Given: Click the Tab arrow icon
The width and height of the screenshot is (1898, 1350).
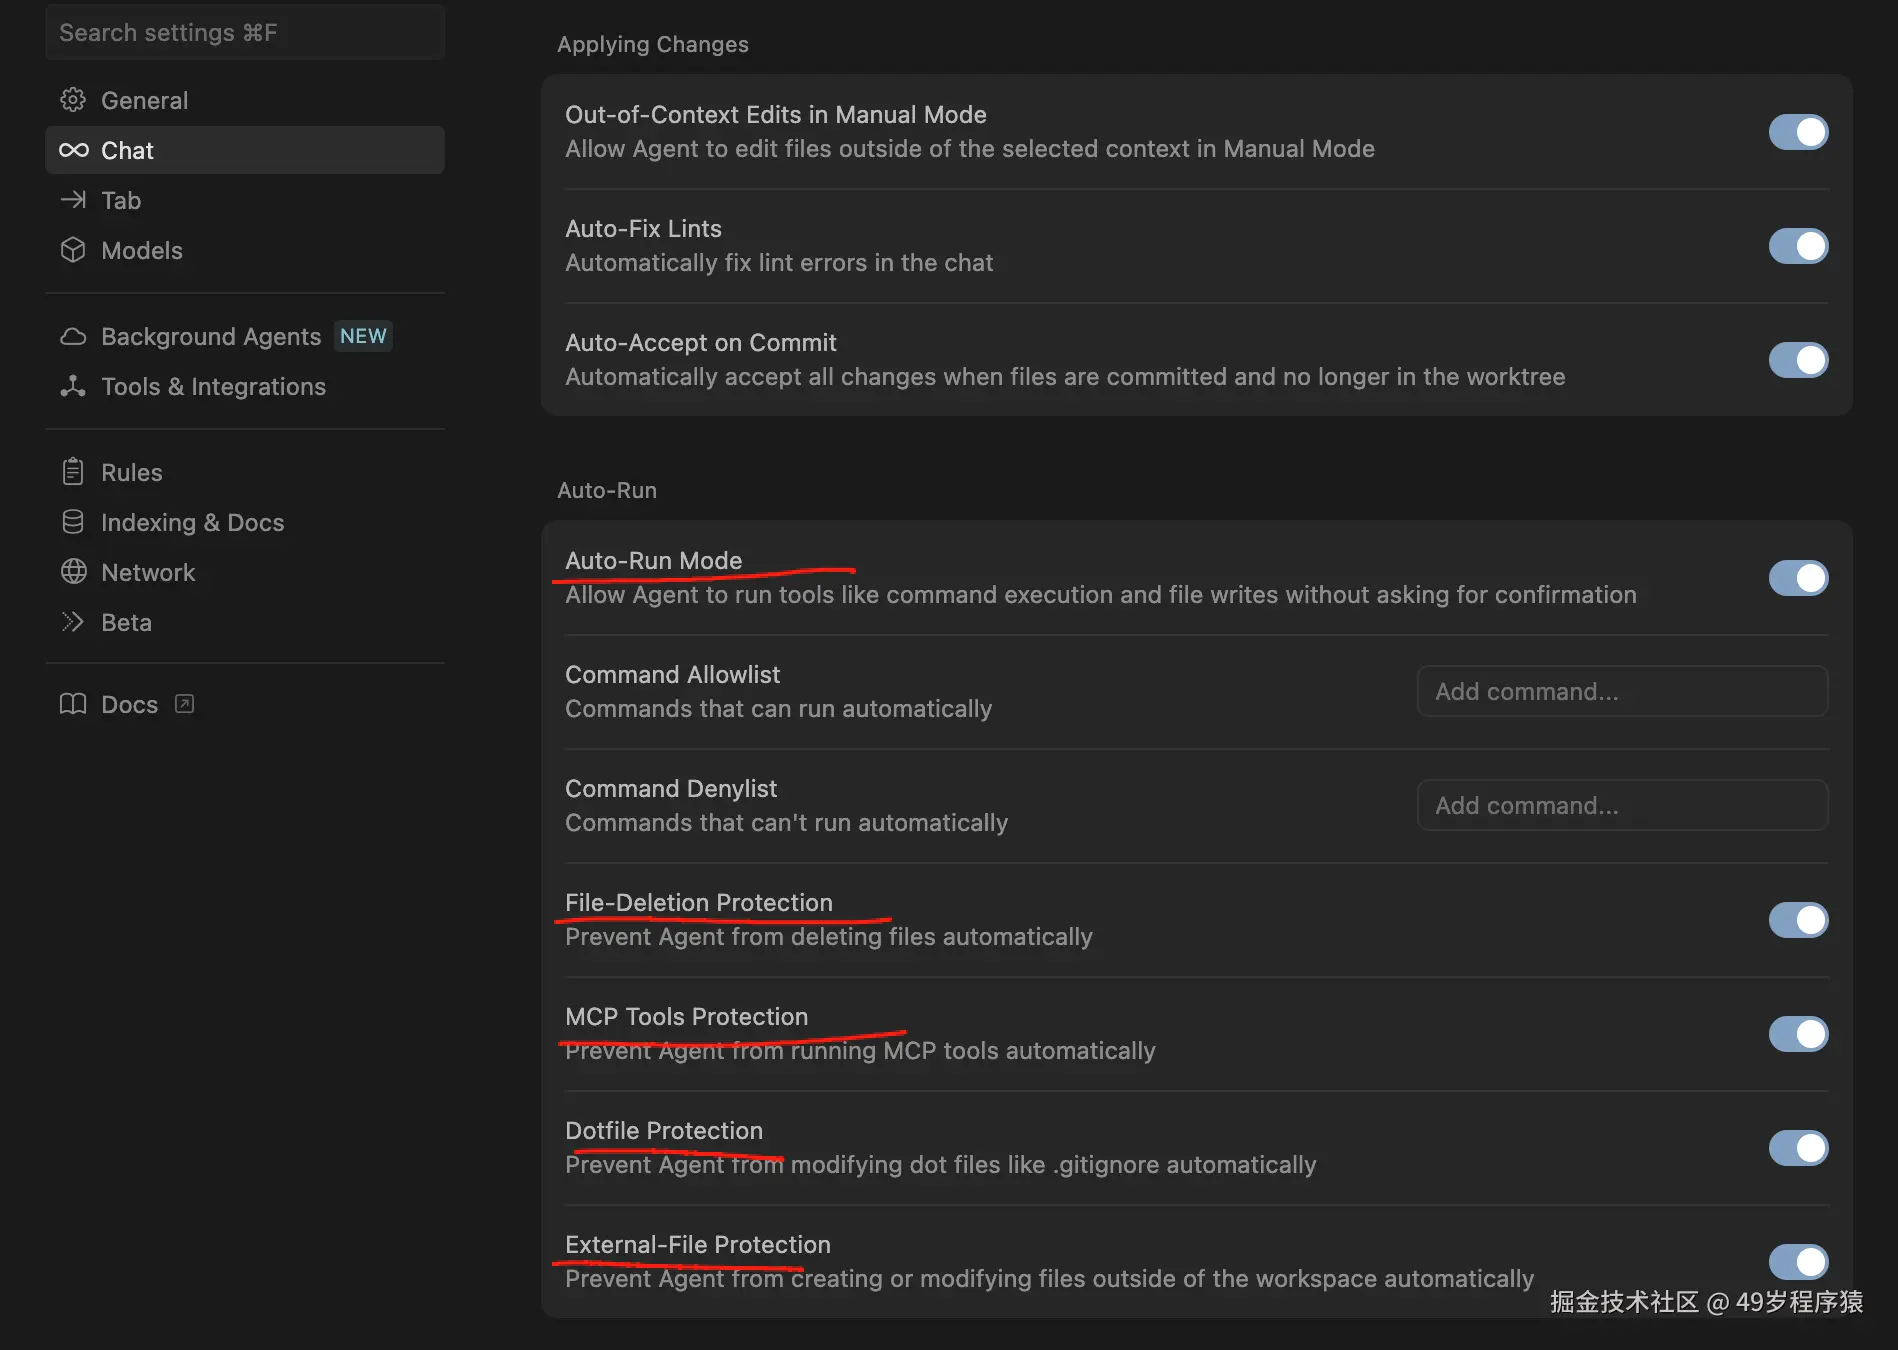Looking at the screenshot, I should [73, 200].
